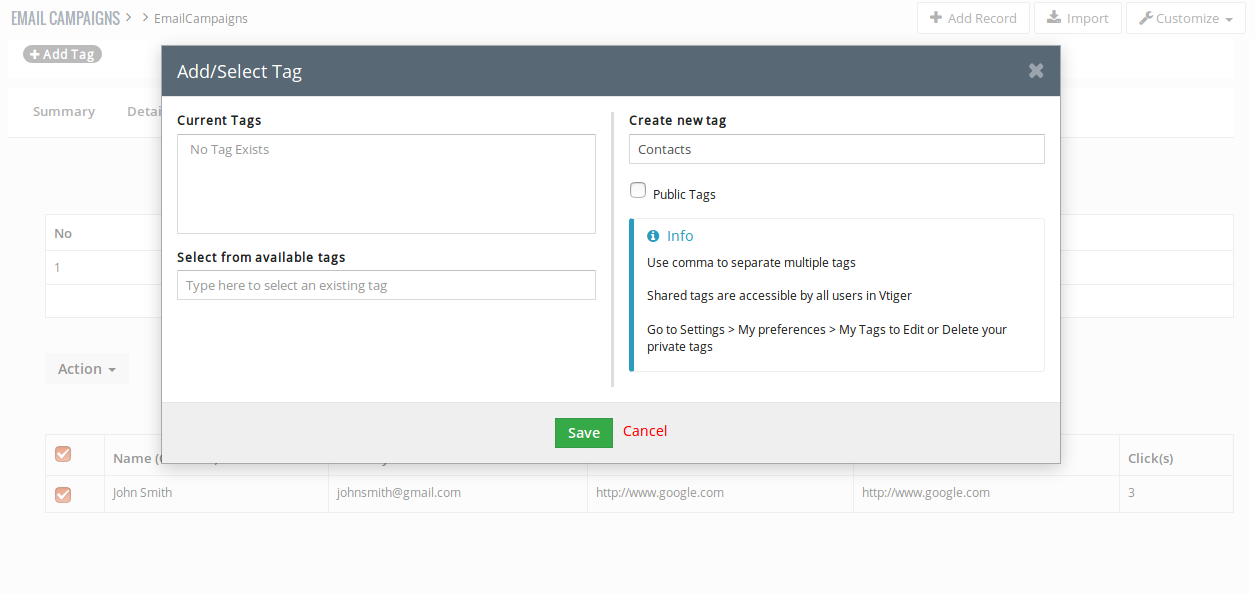Open record number 1 link

coord(58,267)
